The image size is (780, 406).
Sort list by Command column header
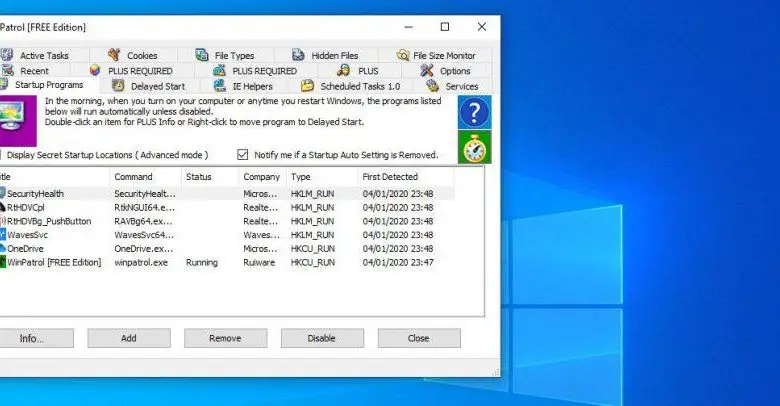[145, 177]
